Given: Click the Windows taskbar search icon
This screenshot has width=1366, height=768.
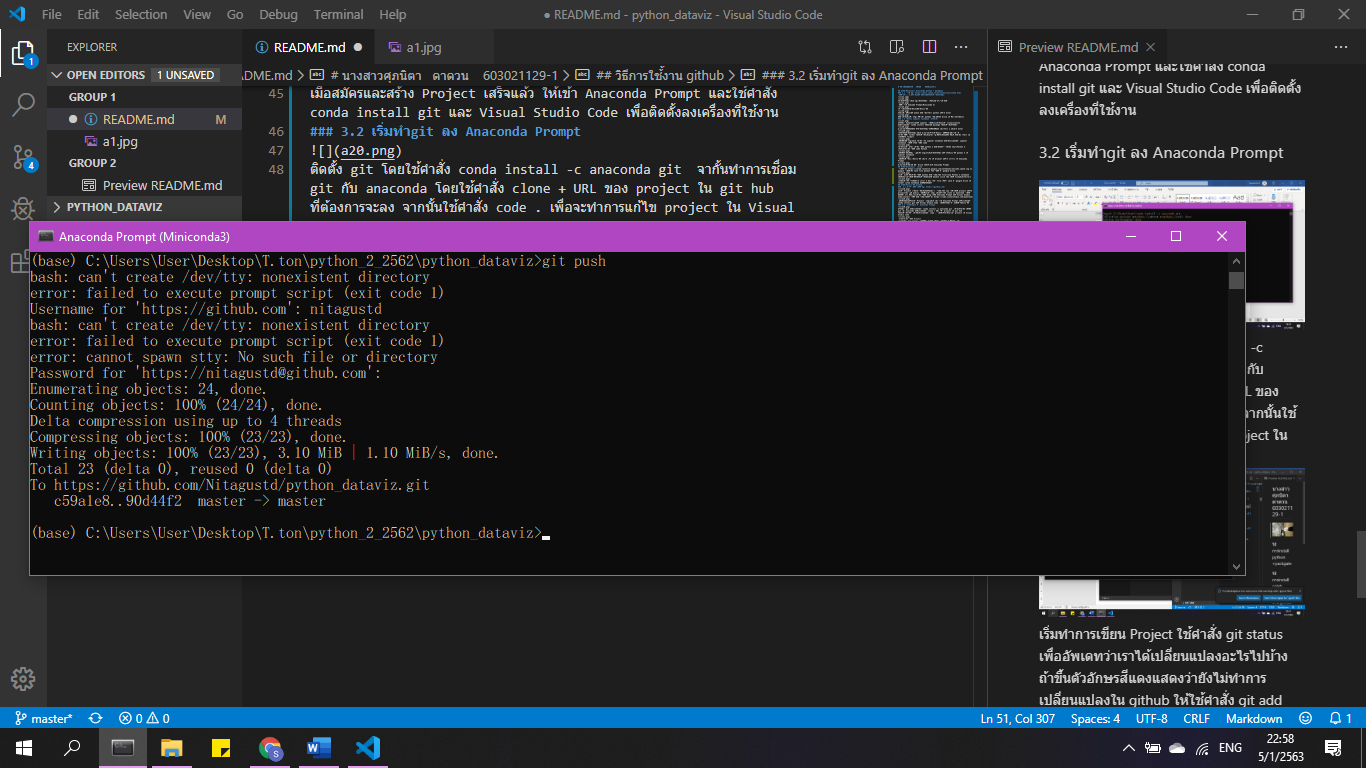Looking at the screenshot, I should pos(72,747).
